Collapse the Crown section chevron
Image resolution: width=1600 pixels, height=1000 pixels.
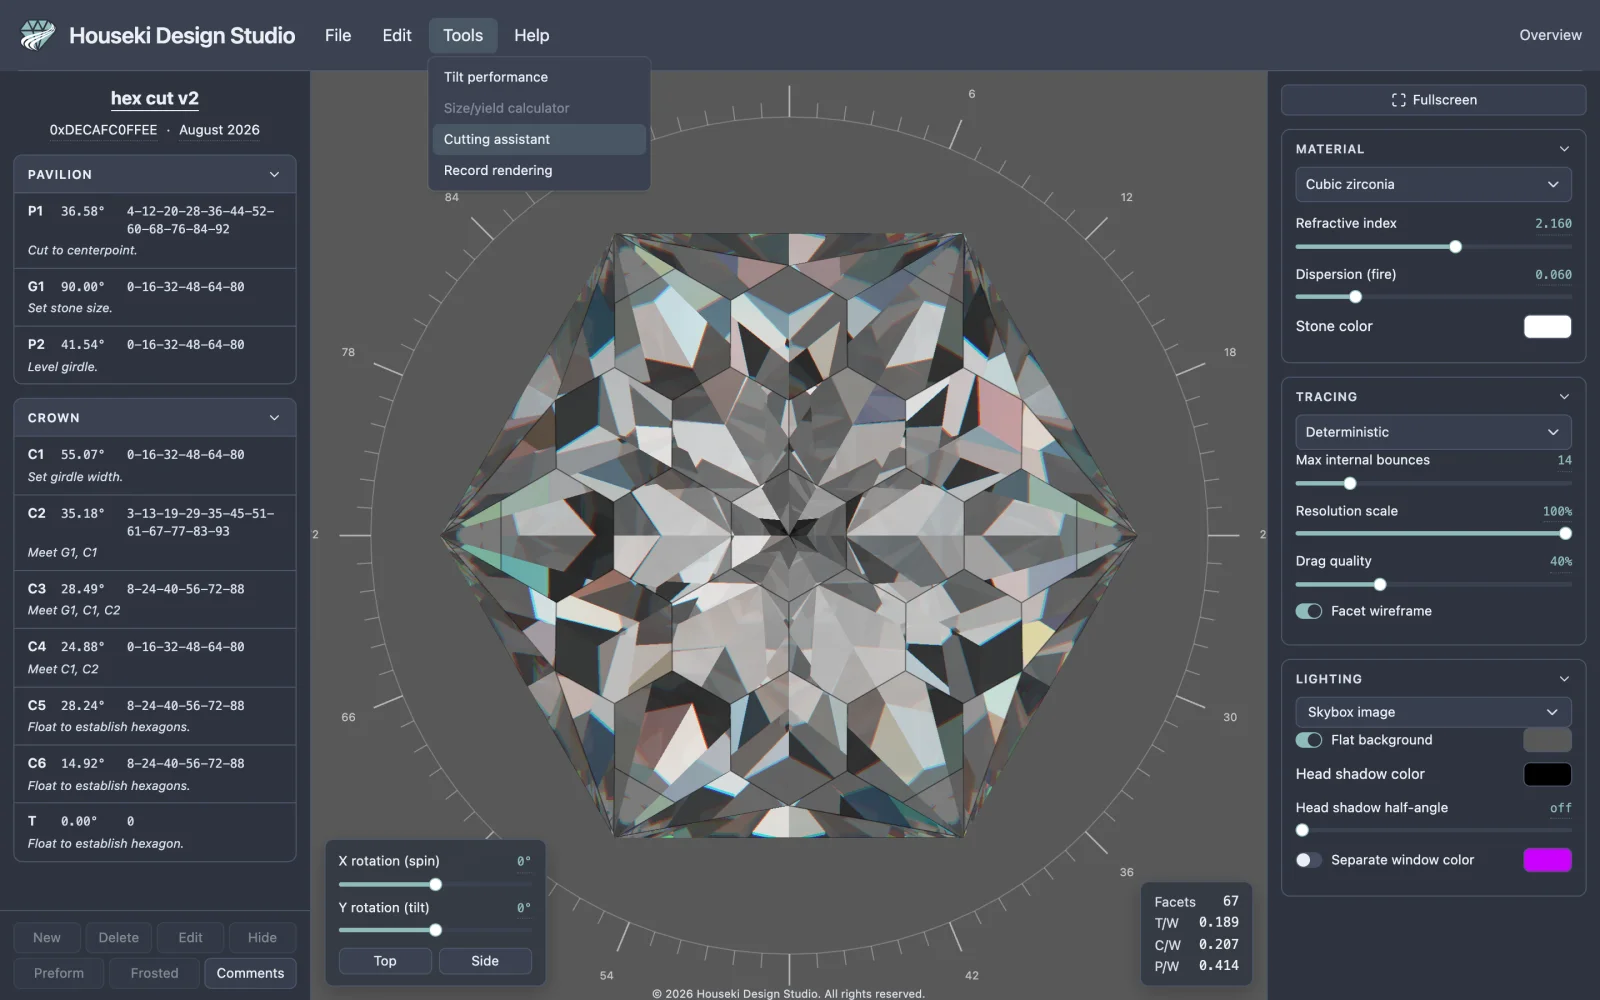tap(274, 418)
